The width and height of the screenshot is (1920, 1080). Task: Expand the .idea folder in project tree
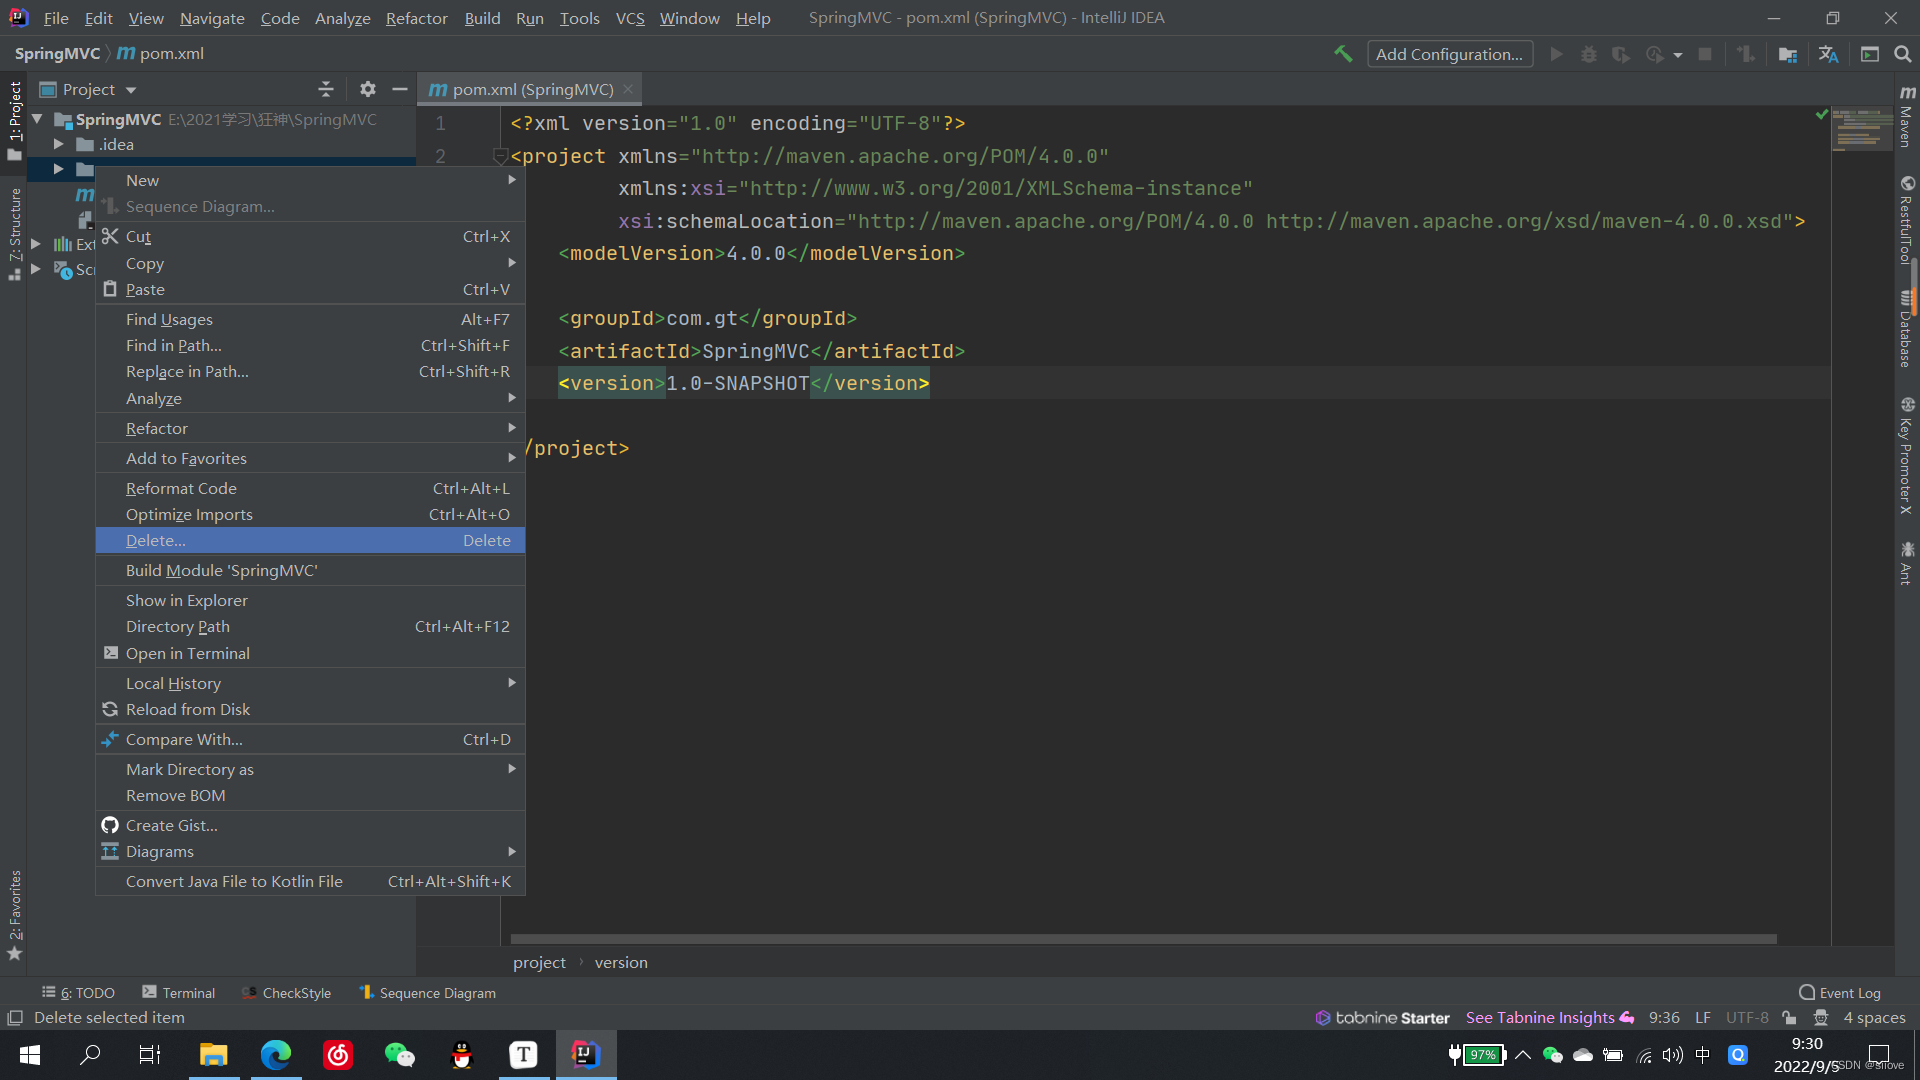(x=58, y=144)
